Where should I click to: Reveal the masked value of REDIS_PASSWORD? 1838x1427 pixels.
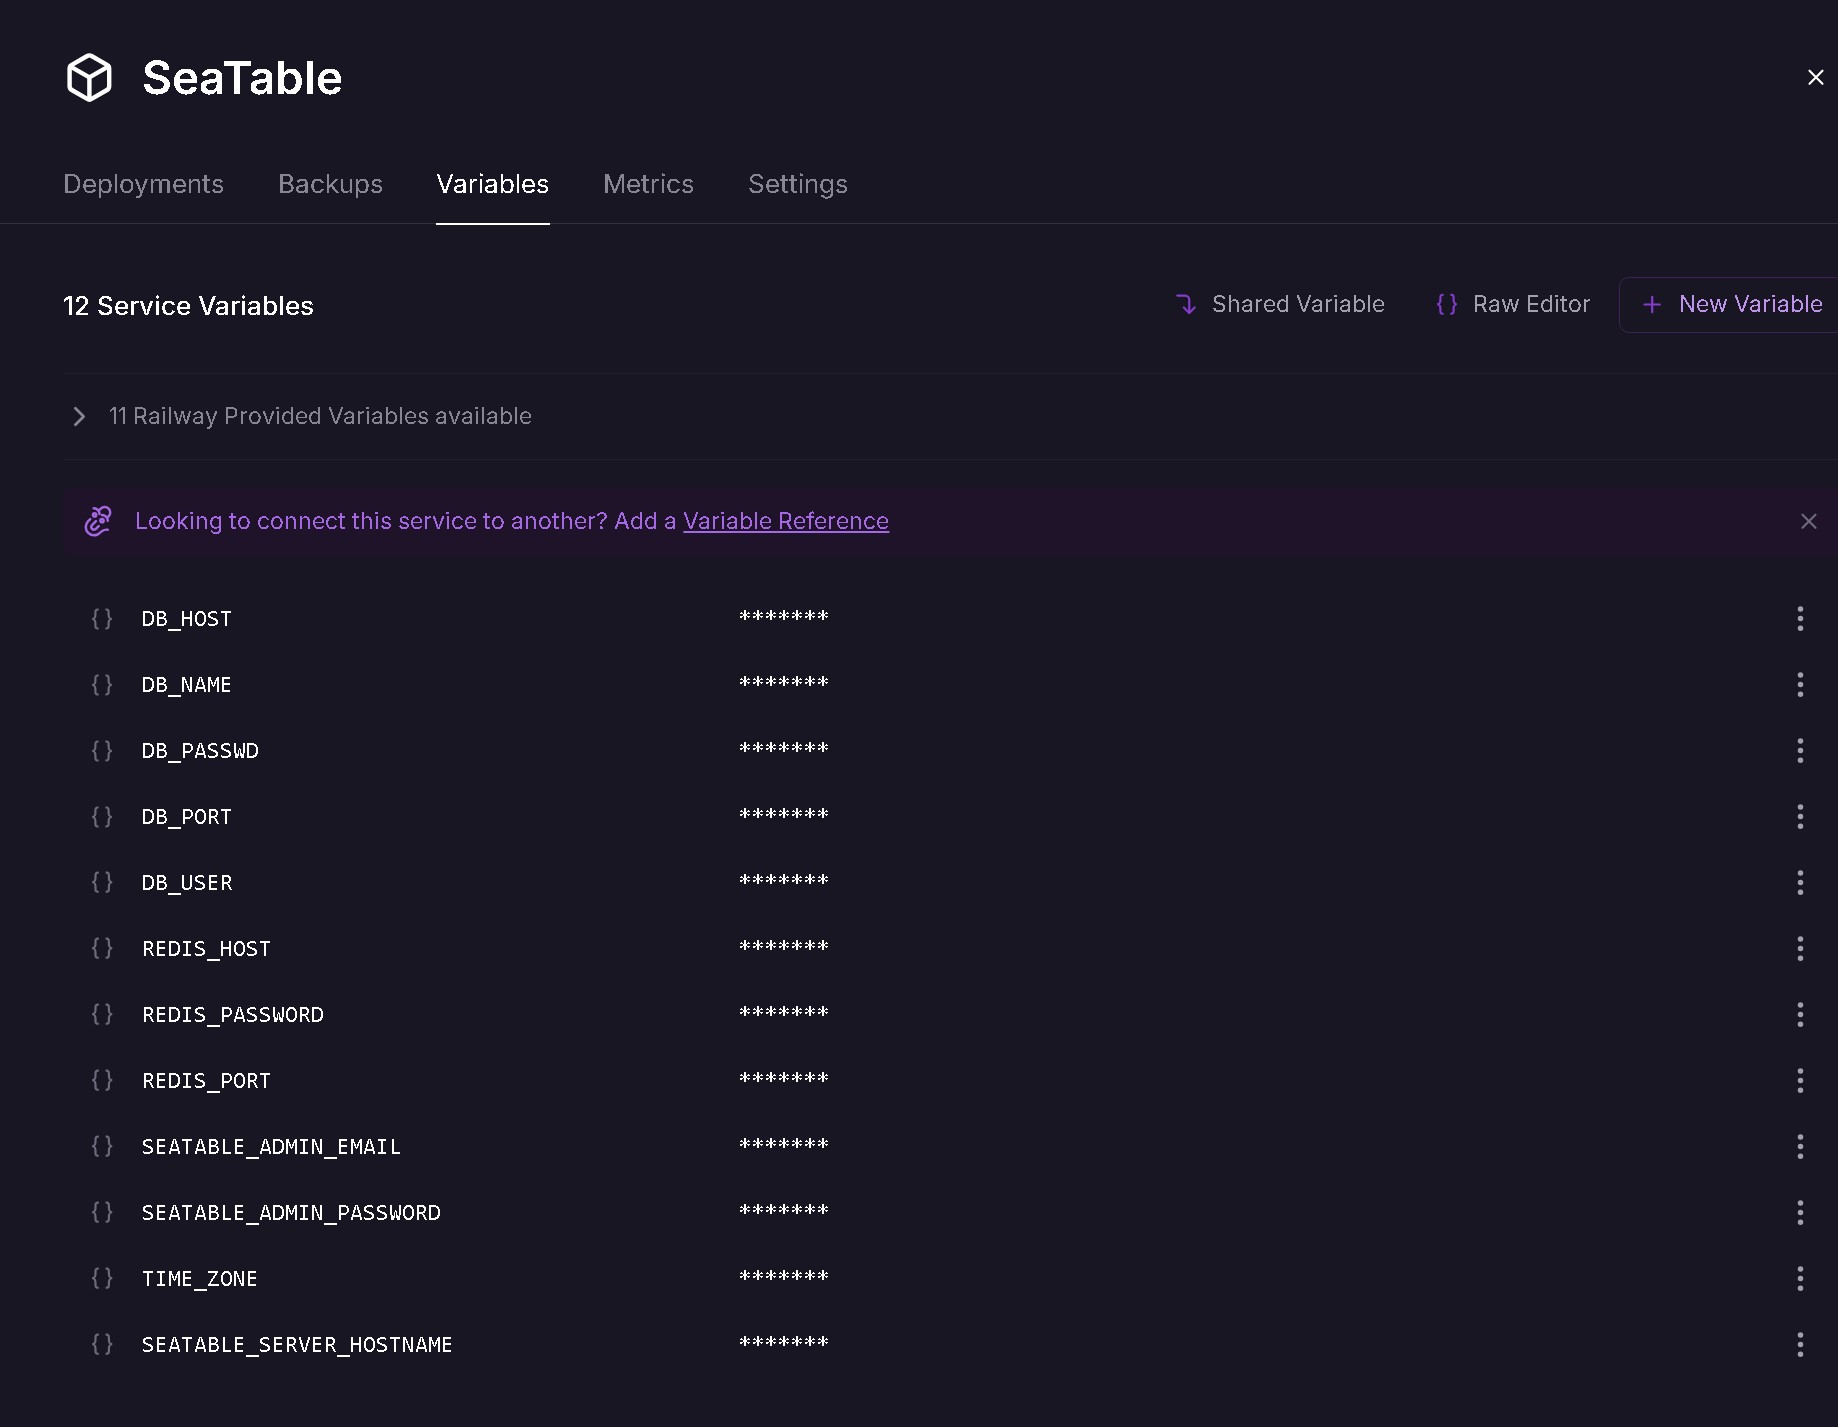(784, 1012)
